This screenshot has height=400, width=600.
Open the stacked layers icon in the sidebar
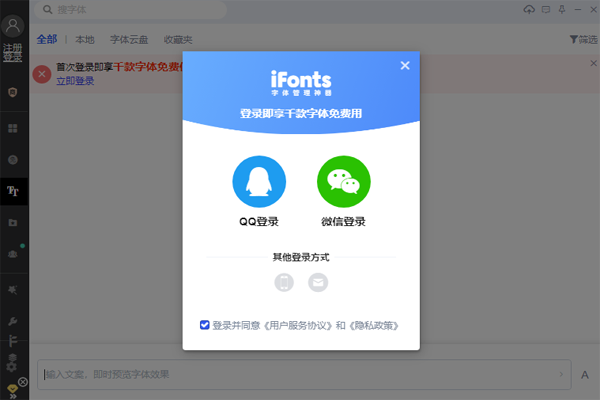tap(13, 358)
